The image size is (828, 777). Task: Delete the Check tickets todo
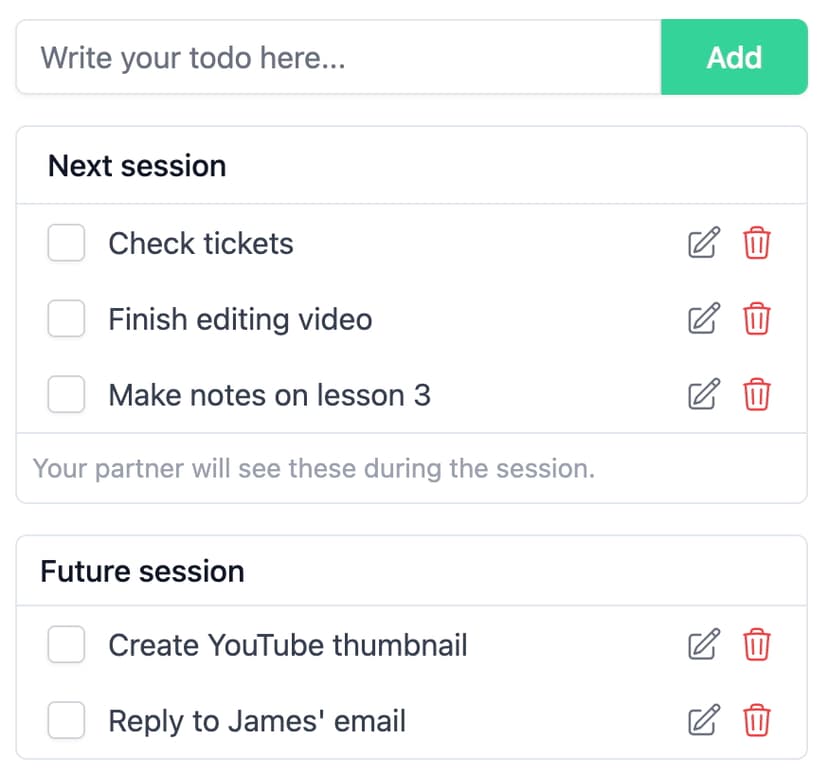click(x=757, y=243)
